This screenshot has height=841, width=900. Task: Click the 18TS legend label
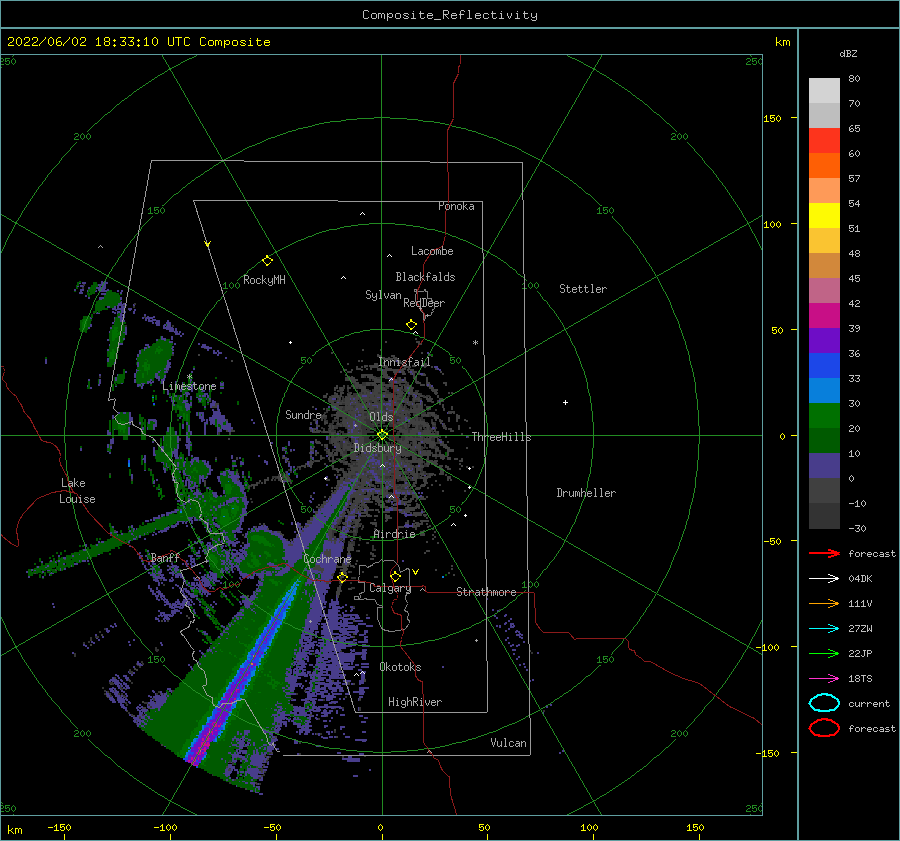coord(860,679)
